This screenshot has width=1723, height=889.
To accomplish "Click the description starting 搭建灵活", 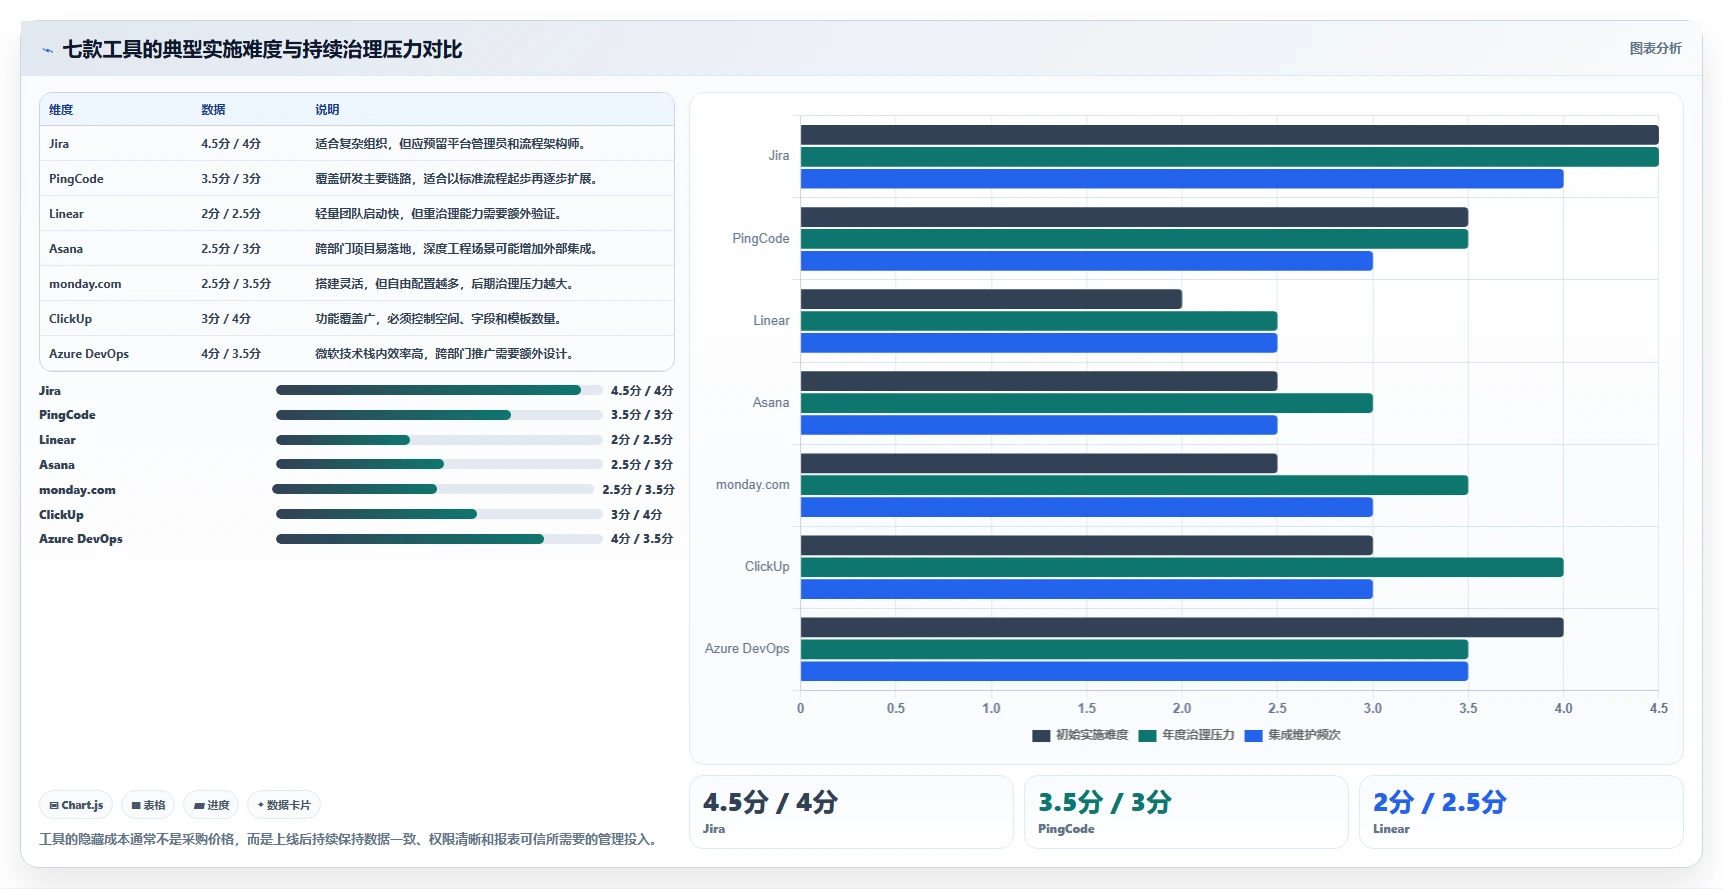I will click(444, 284).
